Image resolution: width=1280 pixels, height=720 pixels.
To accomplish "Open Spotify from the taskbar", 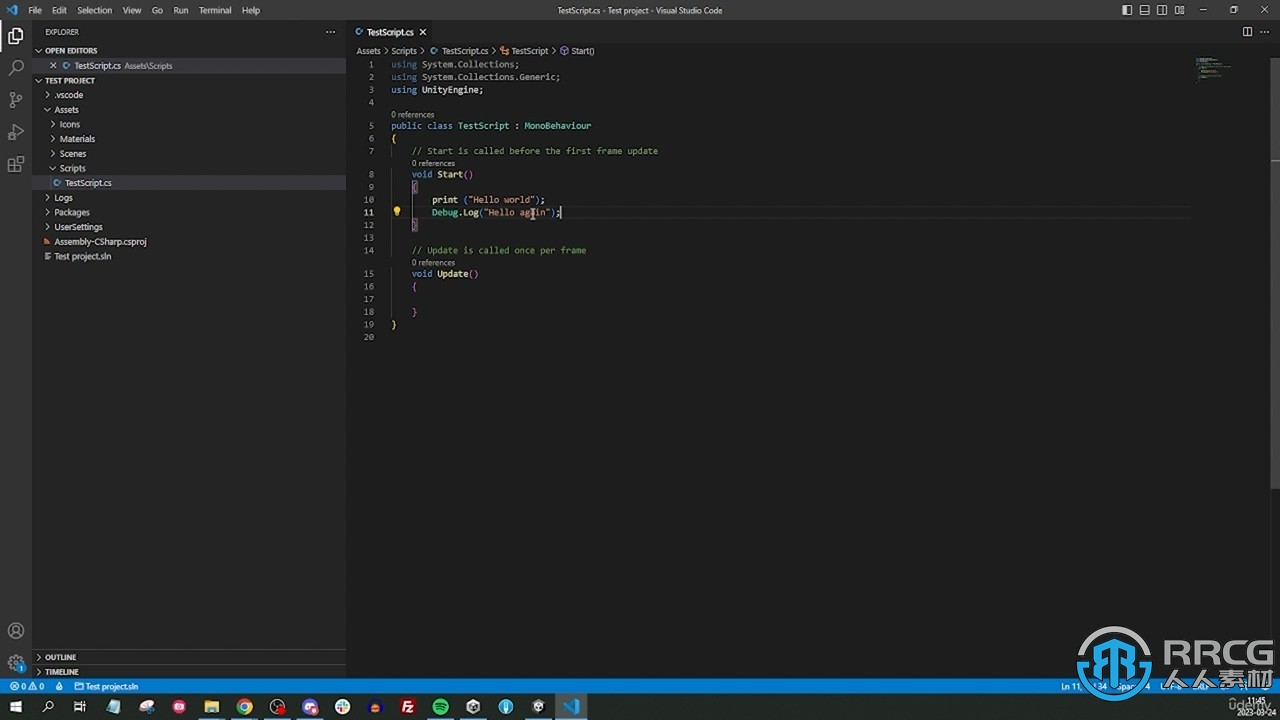I will [x=440, y=707].
